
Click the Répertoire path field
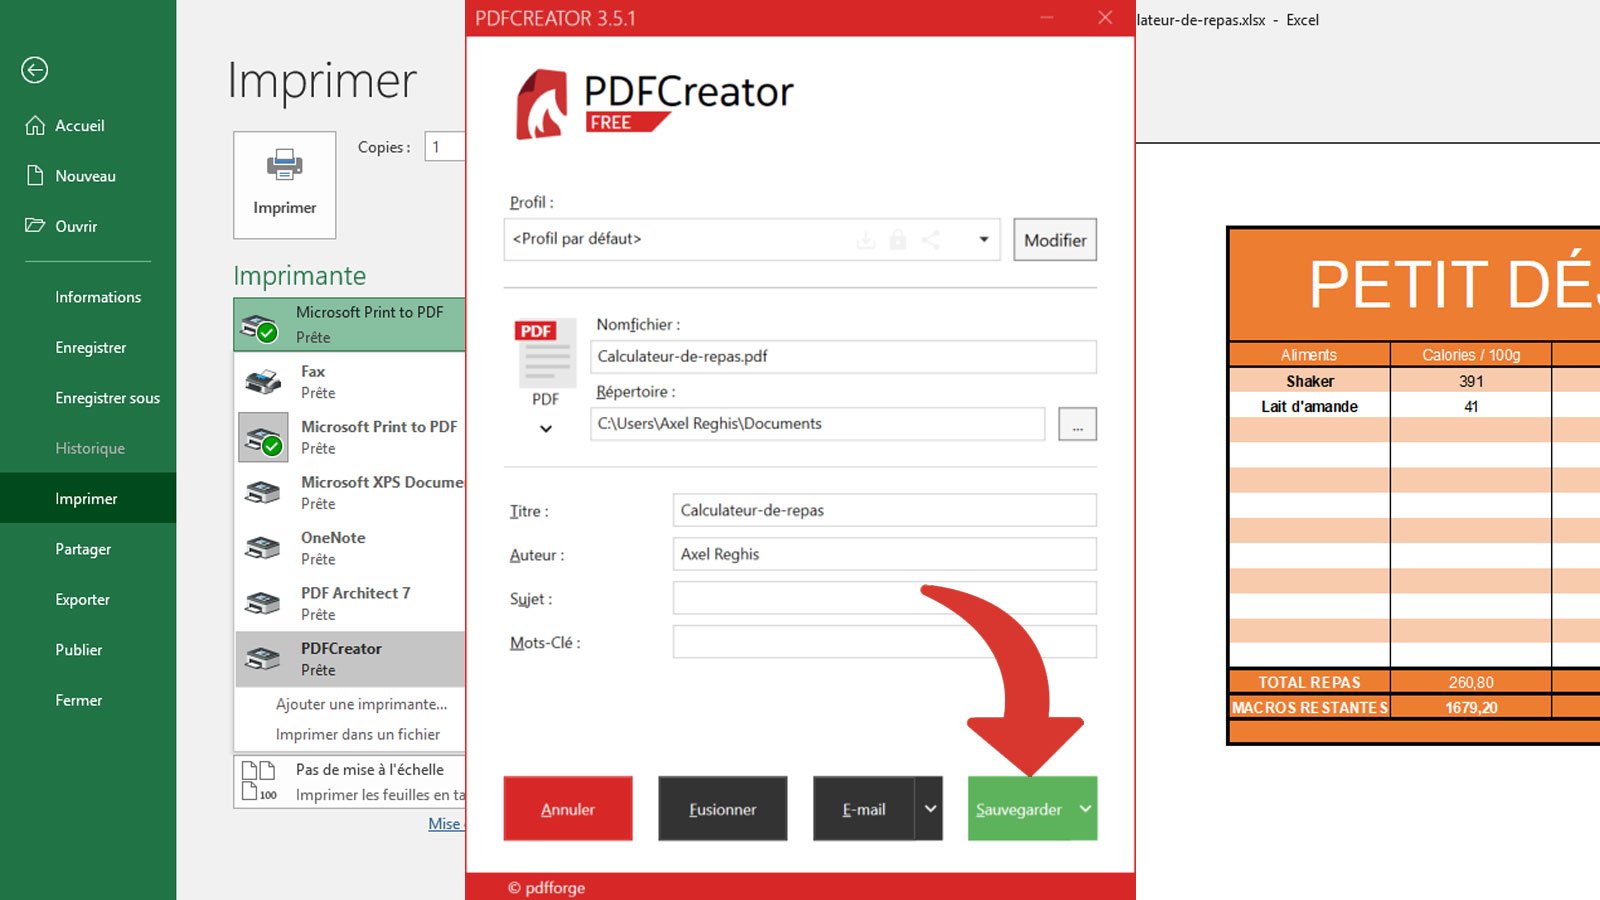click(818, 424)
